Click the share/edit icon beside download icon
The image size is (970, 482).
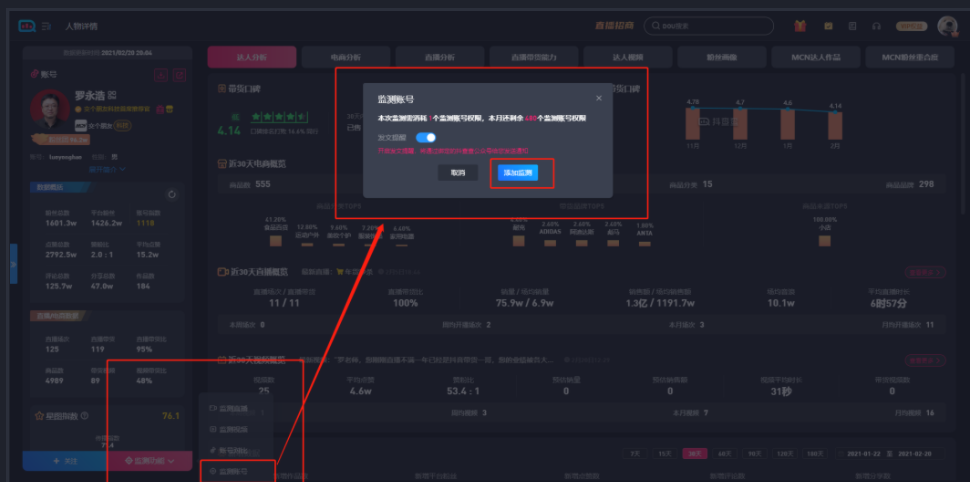point(180,75)
